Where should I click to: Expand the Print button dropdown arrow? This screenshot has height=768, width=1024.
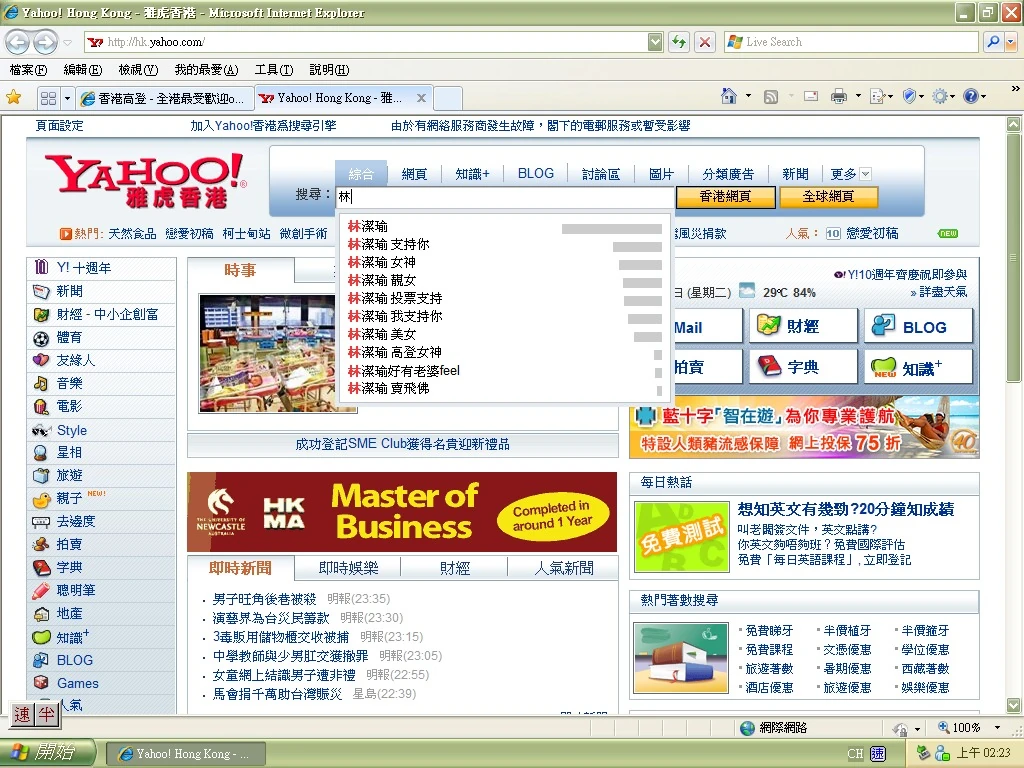point(857,97)
